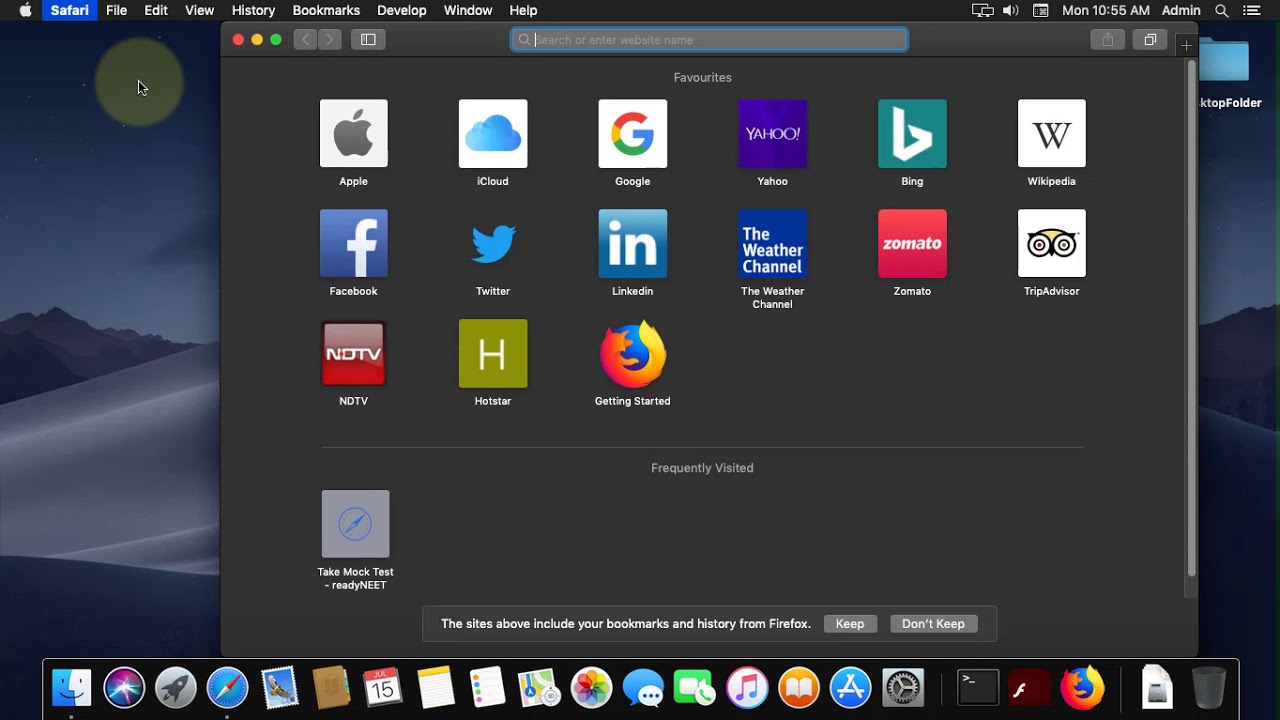Viewport: 1280px width, 720px height.
Task: Launch Siri from the Dock
Action: [124, 688]
